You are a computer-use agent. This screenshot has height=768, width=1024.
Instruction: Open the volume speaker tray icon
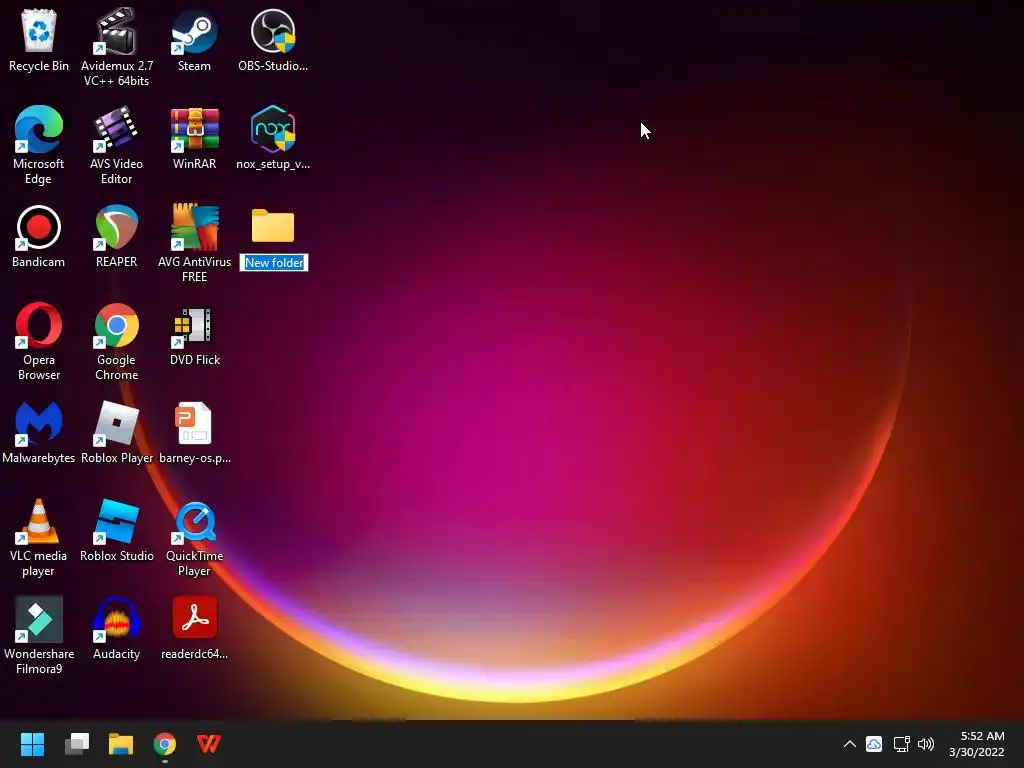pyautogui.click(x=925, y=744)
